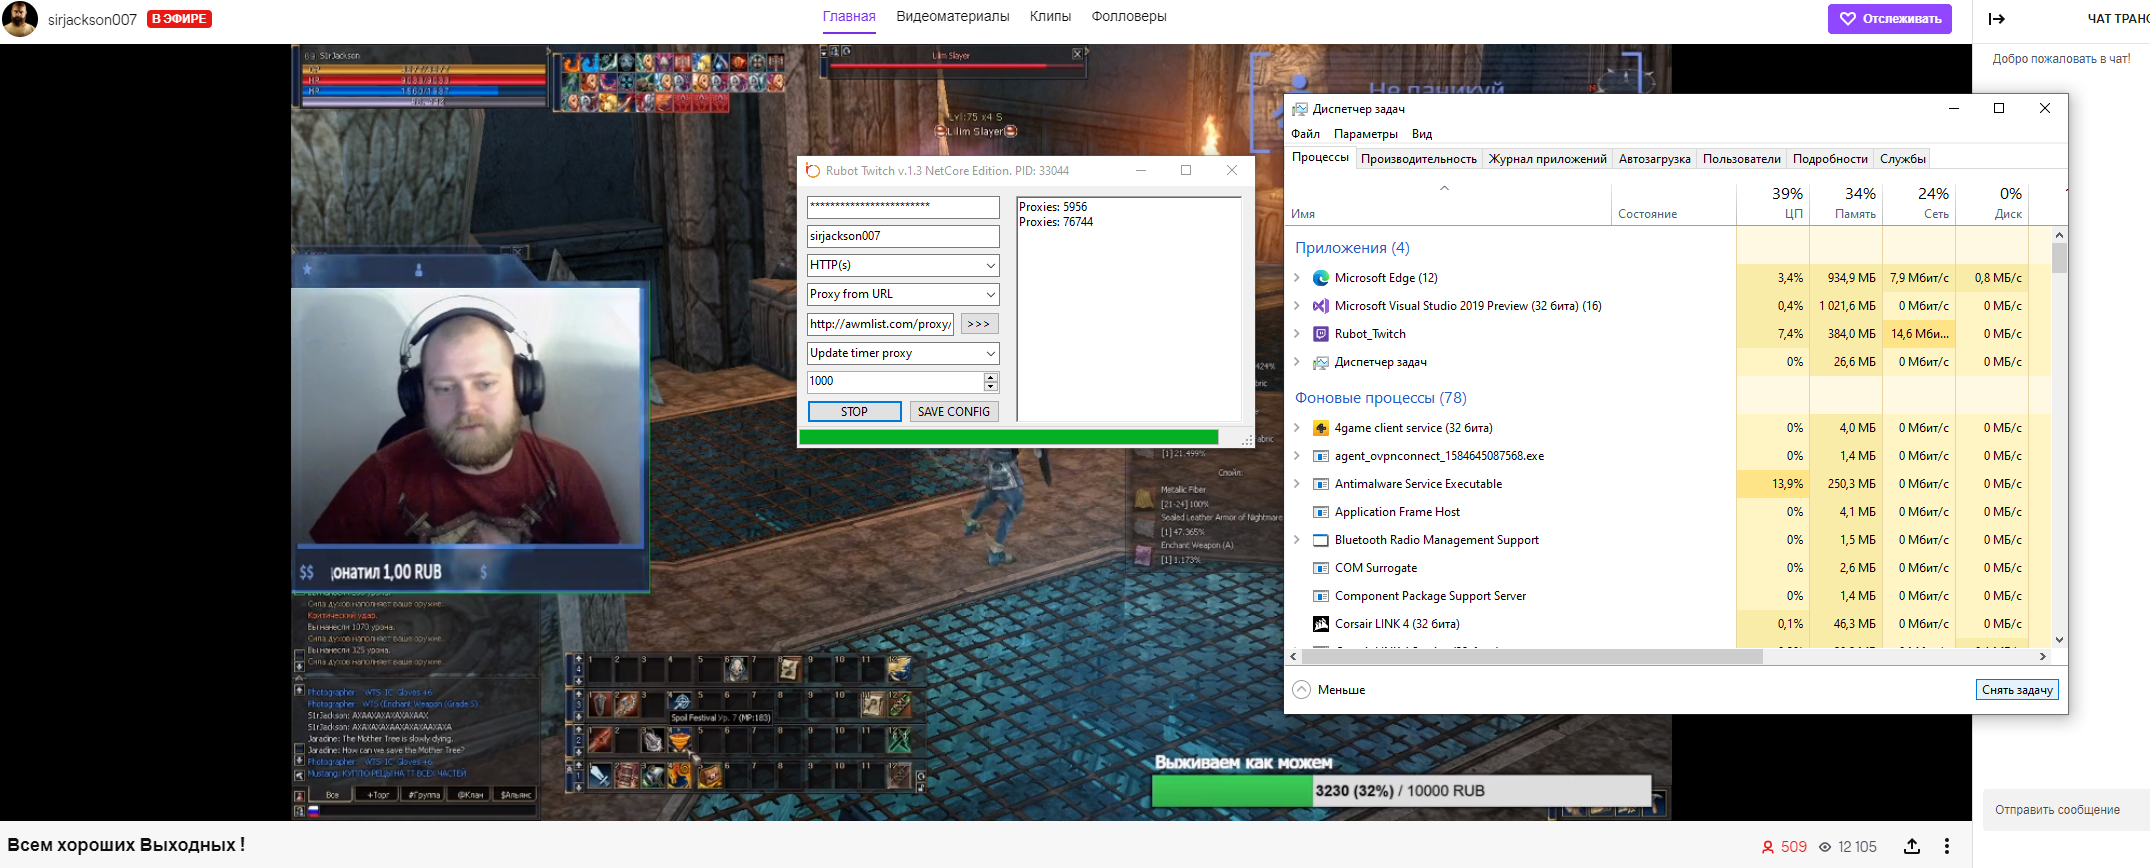This screenshot has height=868, width=2150.
Task: Switch to the Производительность tab
Action: tap(1418, 159)
